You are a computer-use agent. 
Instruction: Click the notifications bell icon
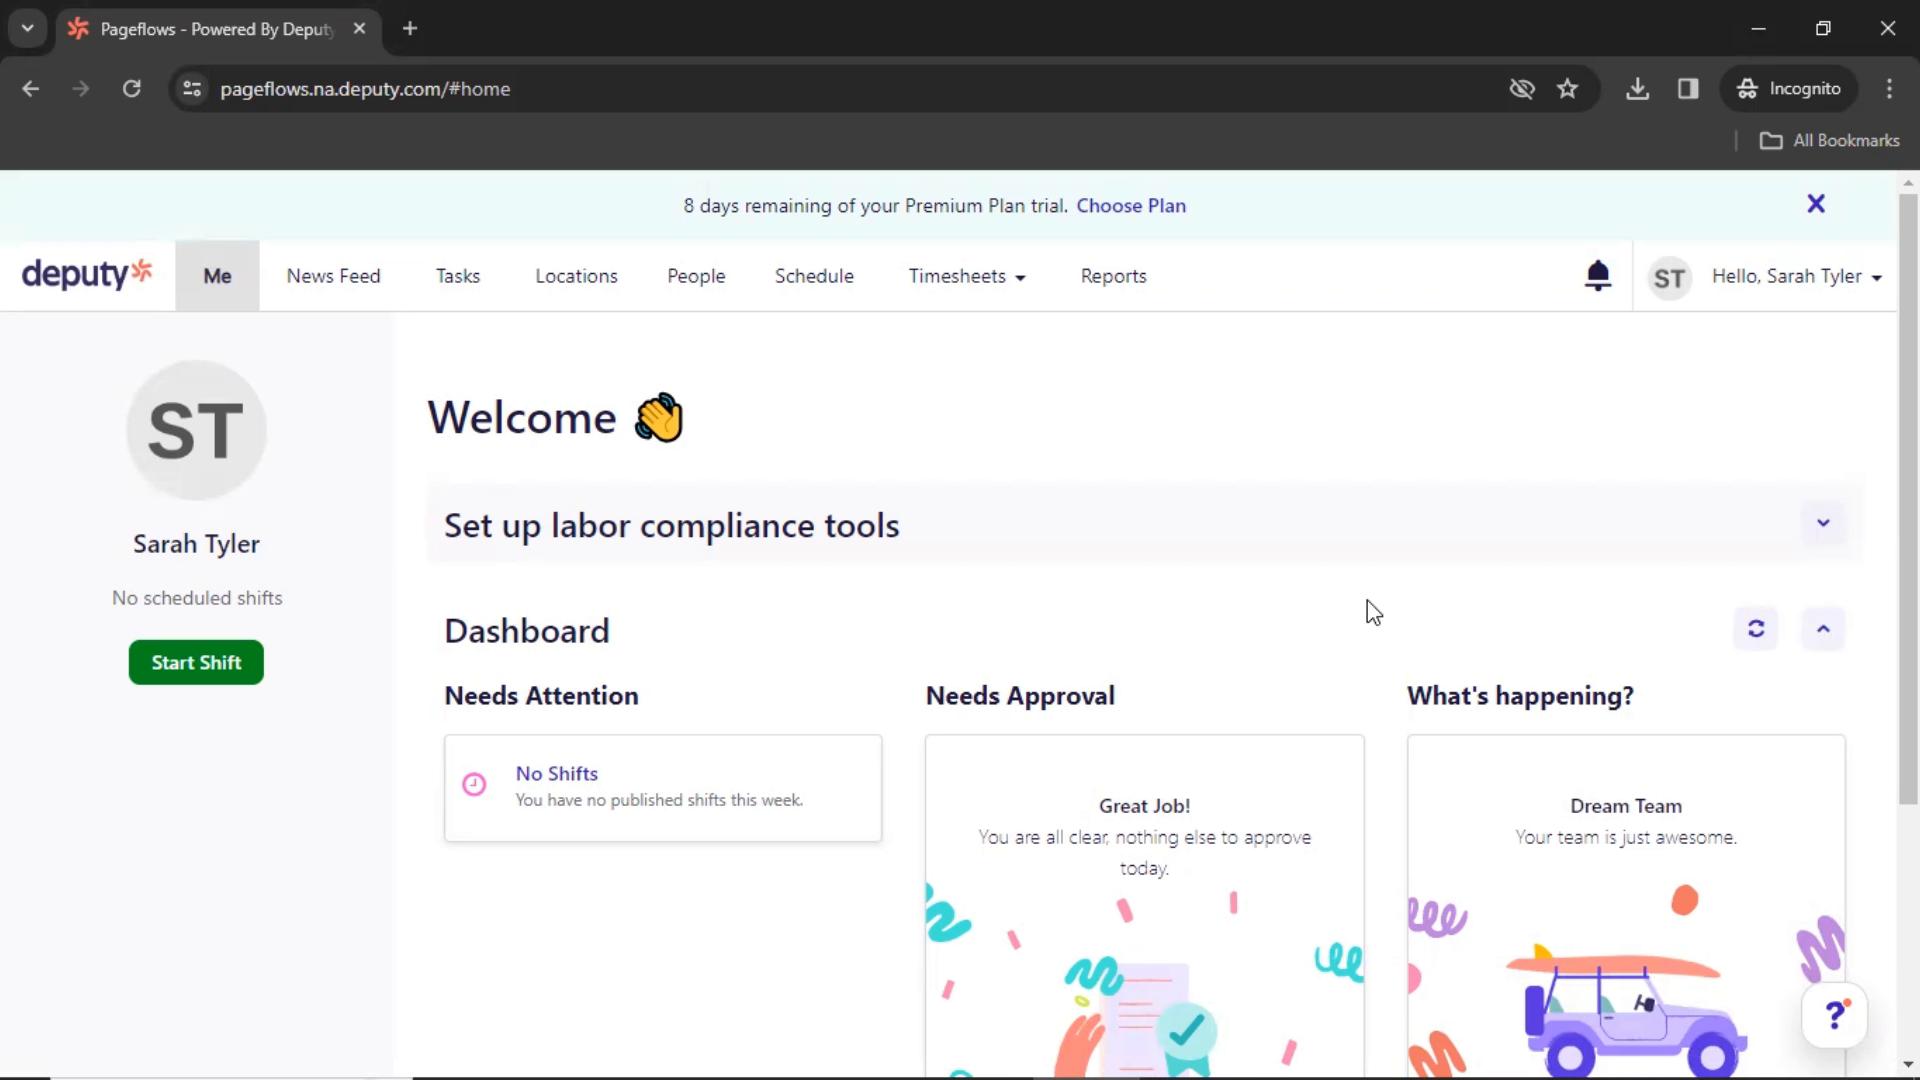click(x=1600, y=276)
